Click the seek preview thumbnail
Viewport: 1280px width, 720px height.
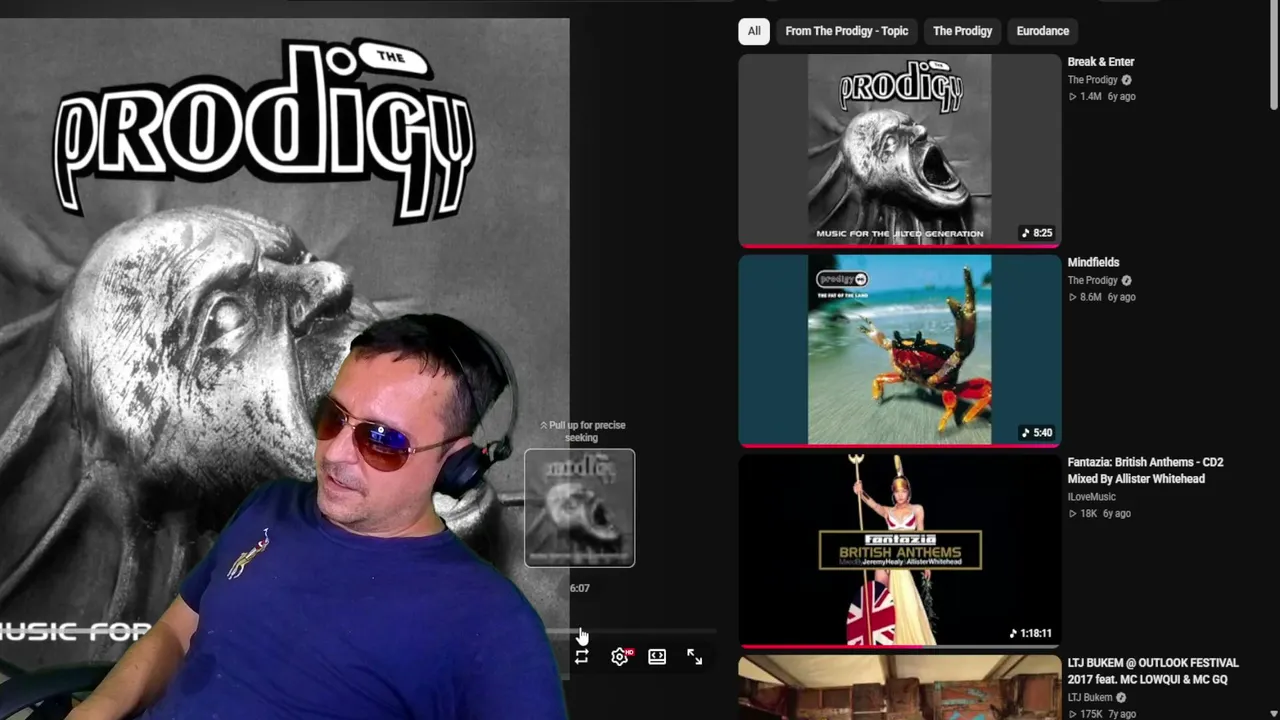[580, 508]
